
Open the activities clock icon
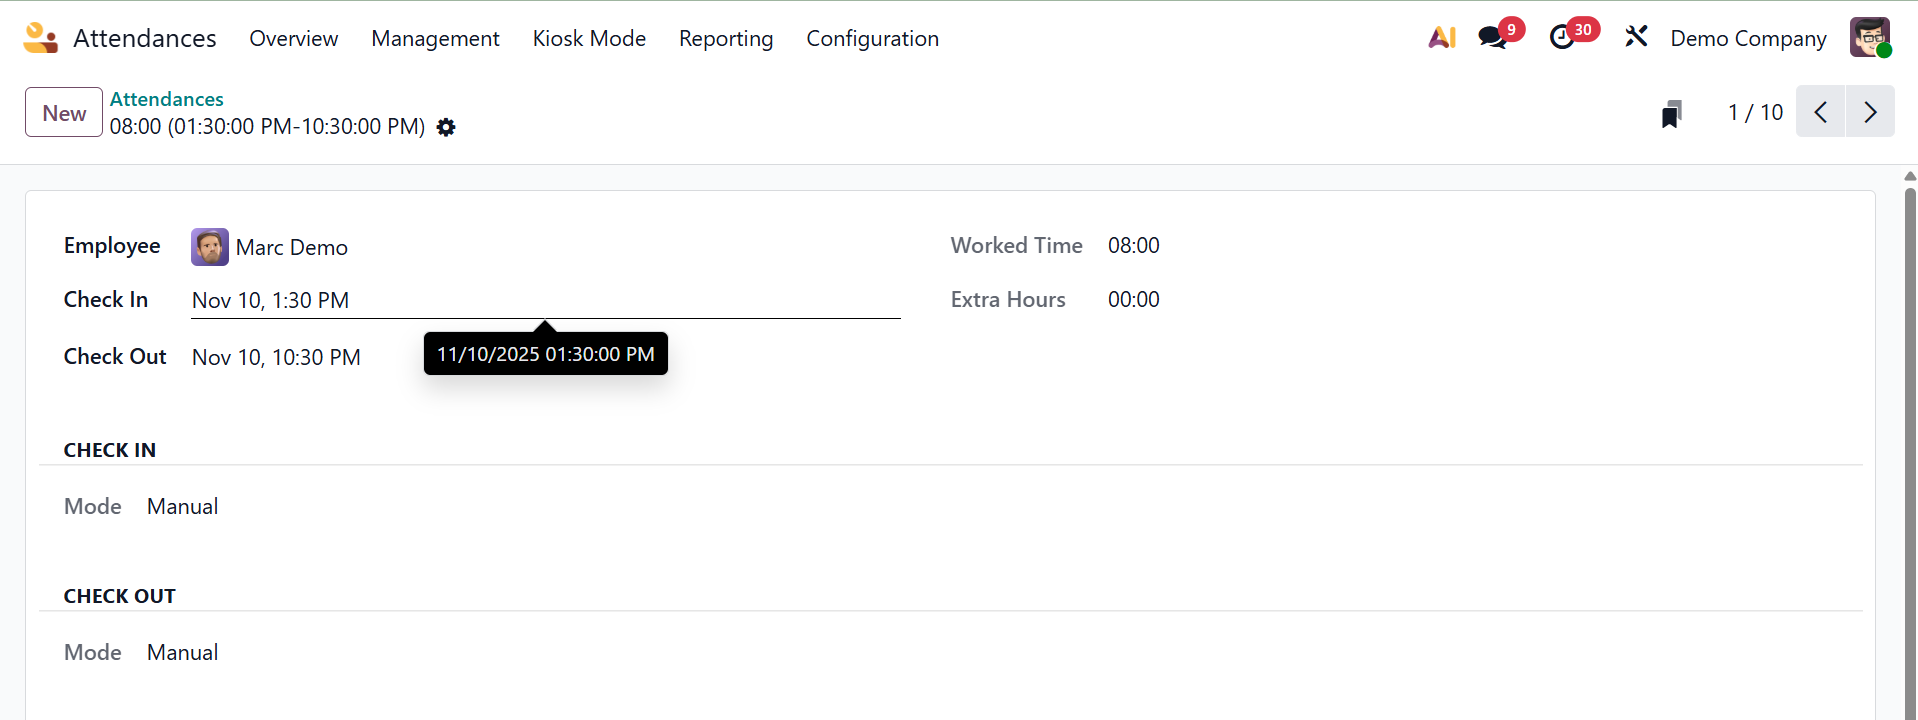(x=1562, y=38)
